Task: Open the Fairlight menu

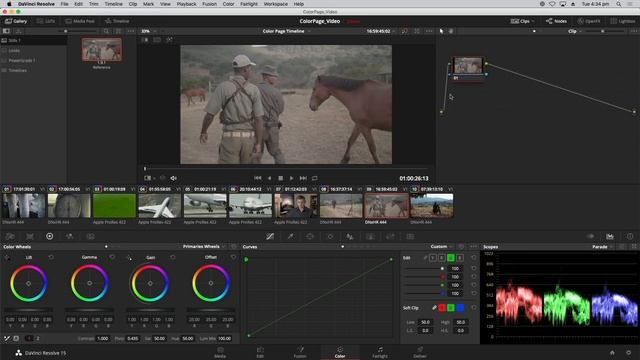Action: [249, 4]
